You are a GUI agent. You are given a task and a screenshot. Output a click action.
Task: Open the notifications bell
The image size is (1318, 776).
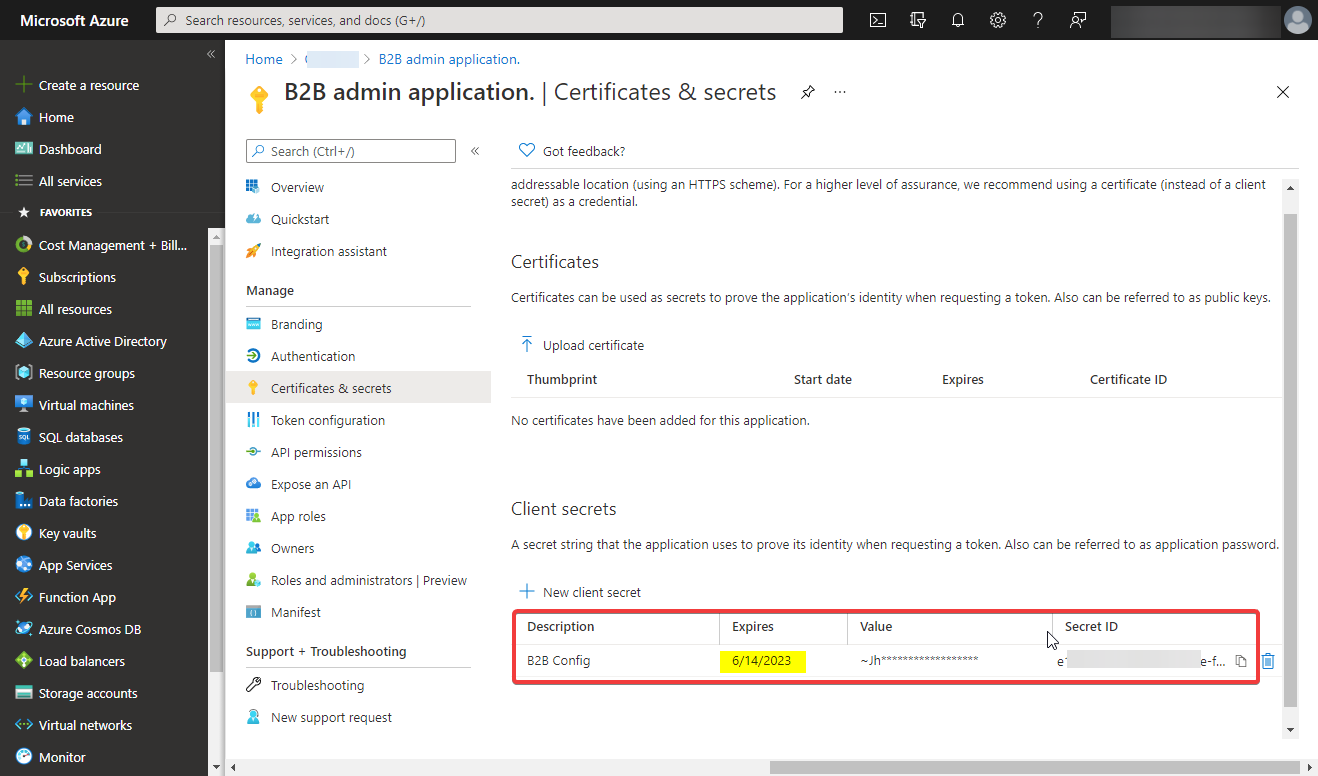[x=957, y=20]
